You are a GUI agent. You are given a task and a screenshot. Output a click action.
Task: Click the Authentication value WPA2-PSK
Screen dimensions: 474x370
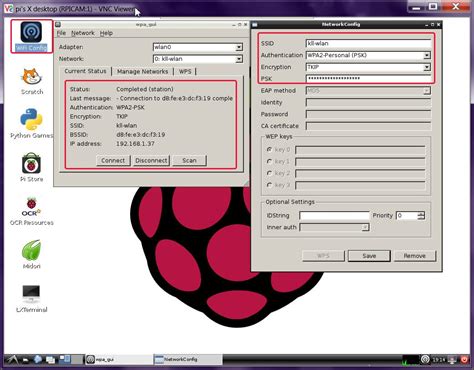click(x=130, y=107)
